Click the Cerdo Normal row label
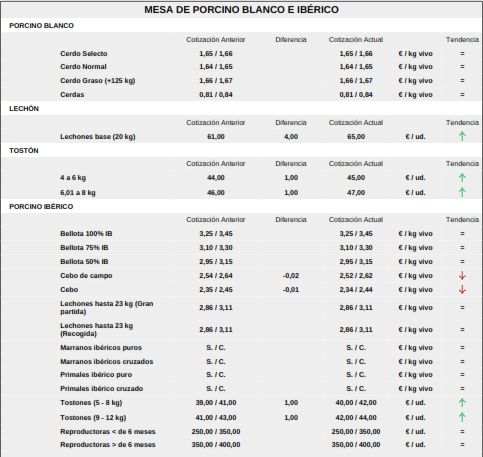The image size is (483, 457). tap(83, 67)
